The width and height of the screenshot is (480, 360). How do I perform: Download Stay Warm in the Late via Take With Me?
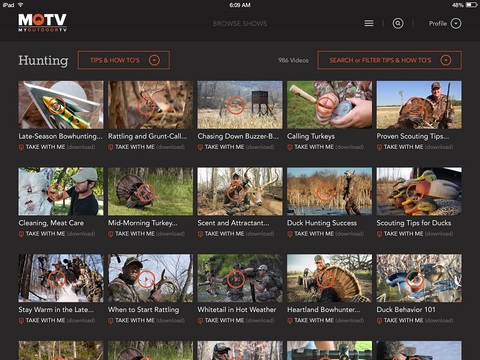tap(57, 321)
